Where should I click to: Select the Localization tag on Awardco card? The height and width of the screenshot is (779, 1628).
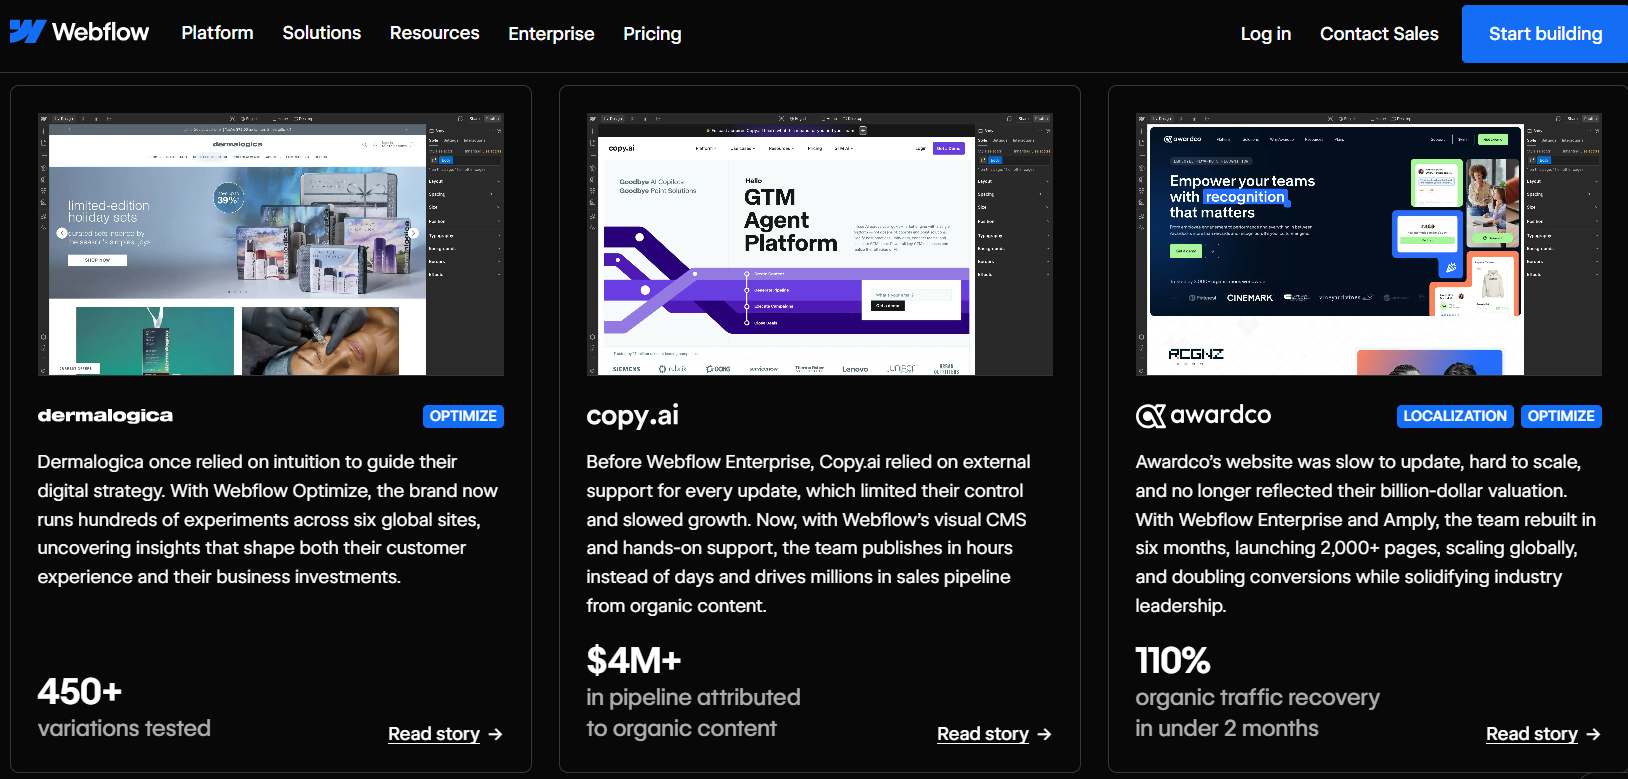click(x=1454, y=416)
